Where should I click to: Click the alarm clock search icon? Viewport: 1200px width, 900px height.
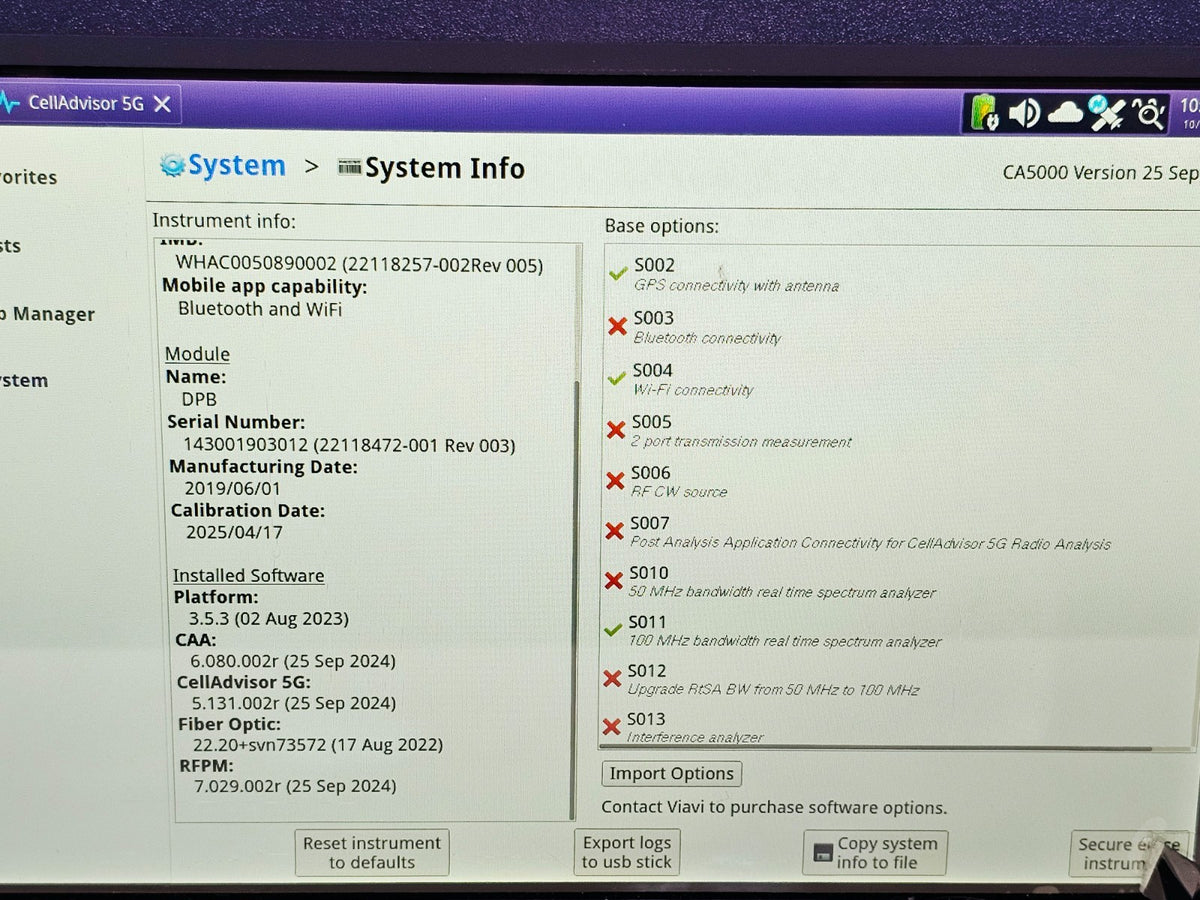tap(1149, 114)
